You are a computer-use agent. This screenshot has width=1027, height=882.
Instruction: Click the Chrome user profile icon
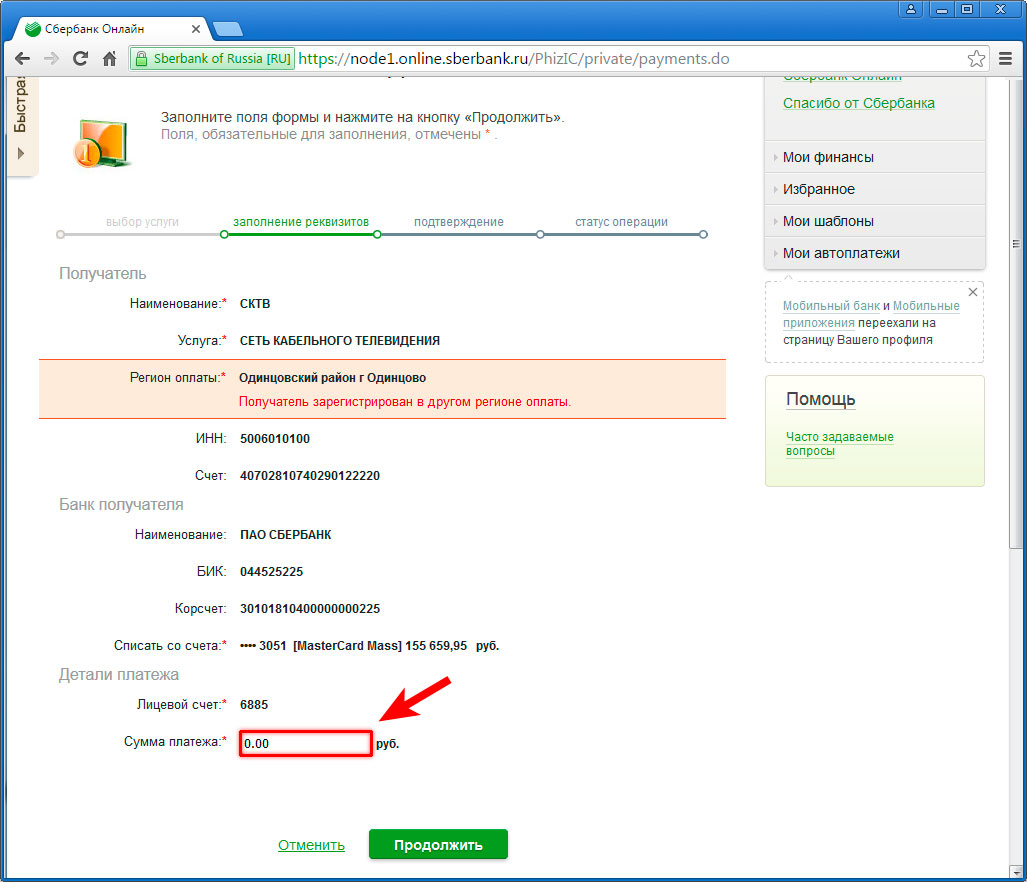tap(910, 9)
